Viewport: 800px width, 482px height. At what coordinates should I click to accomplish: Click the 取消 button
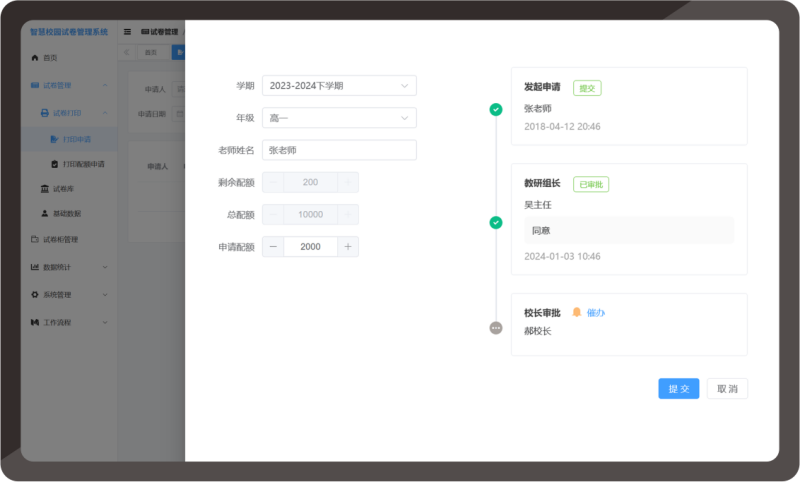pyautogui.click(x=727, y=389)
